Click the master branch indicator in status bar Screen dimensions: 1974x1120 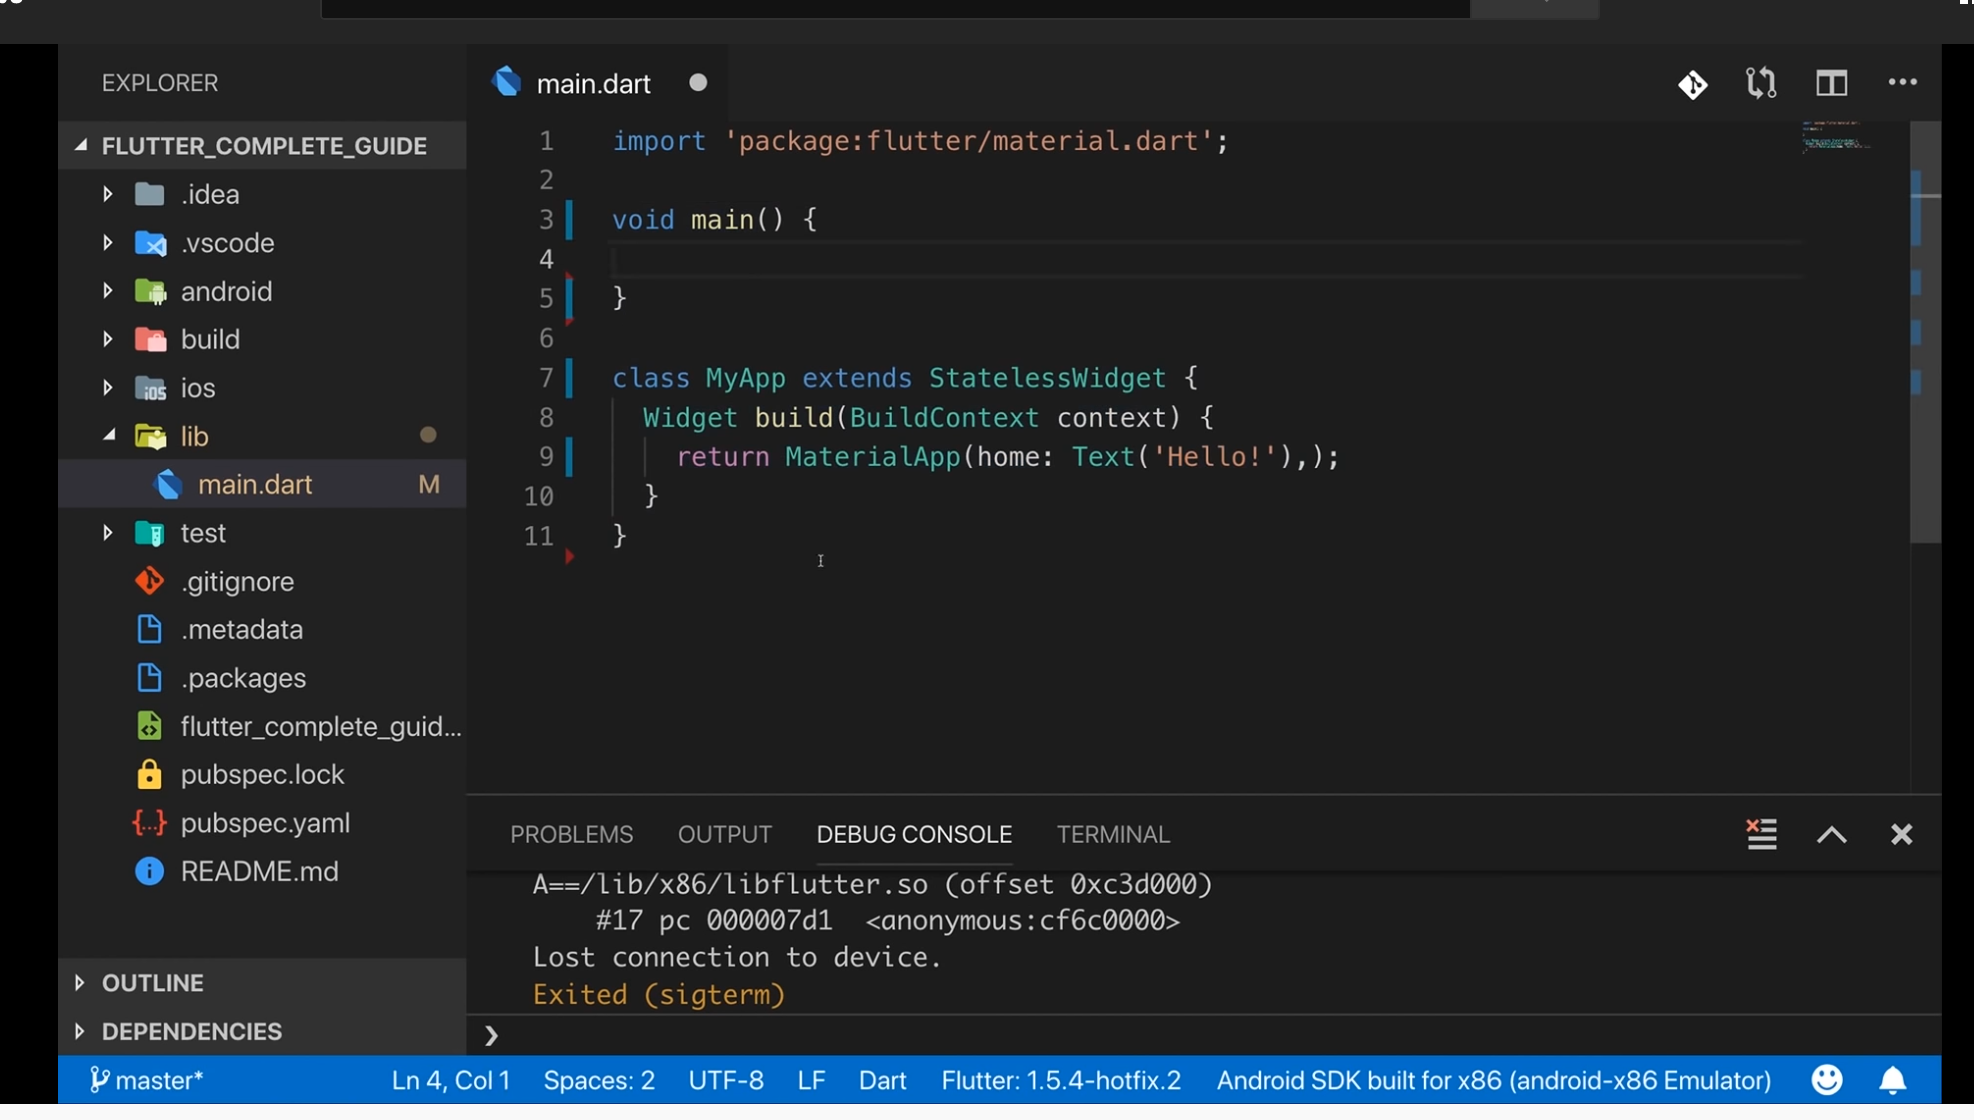147,1080
